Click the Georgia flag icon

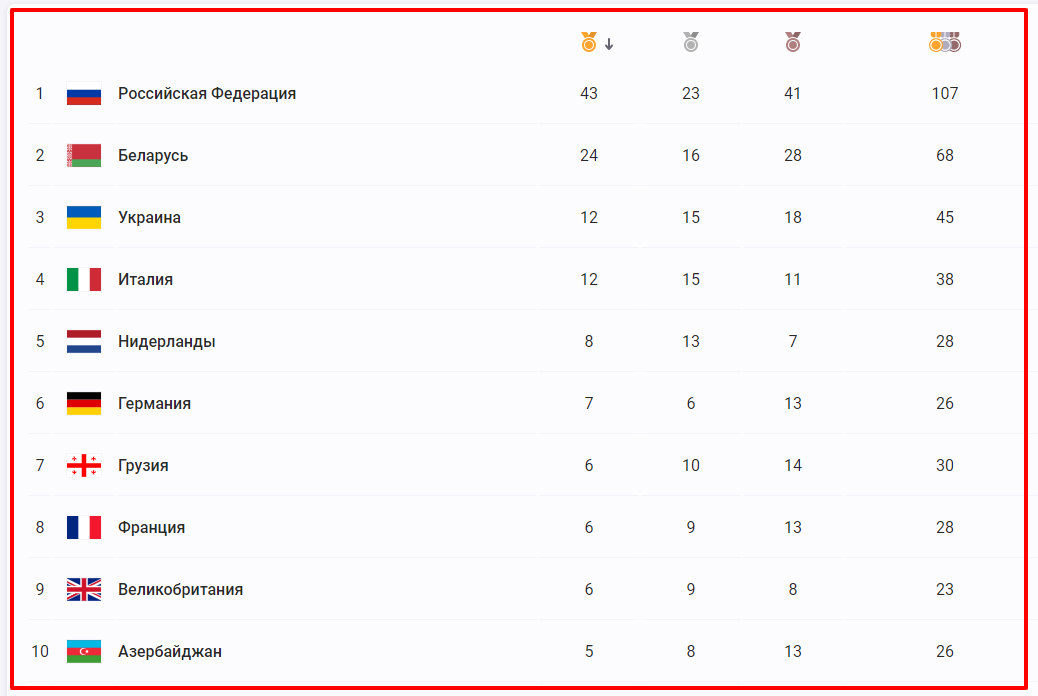pos(84,466)
